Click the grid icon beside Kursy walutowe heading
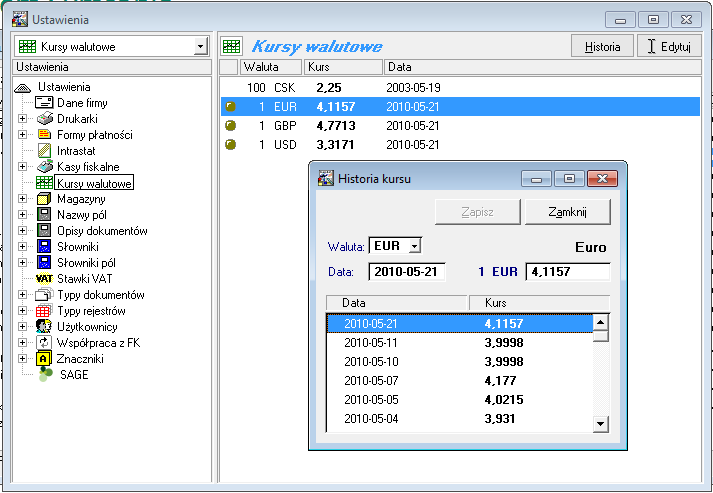The width and height of the screenshot is (713, 493). [x=231, y=46]
